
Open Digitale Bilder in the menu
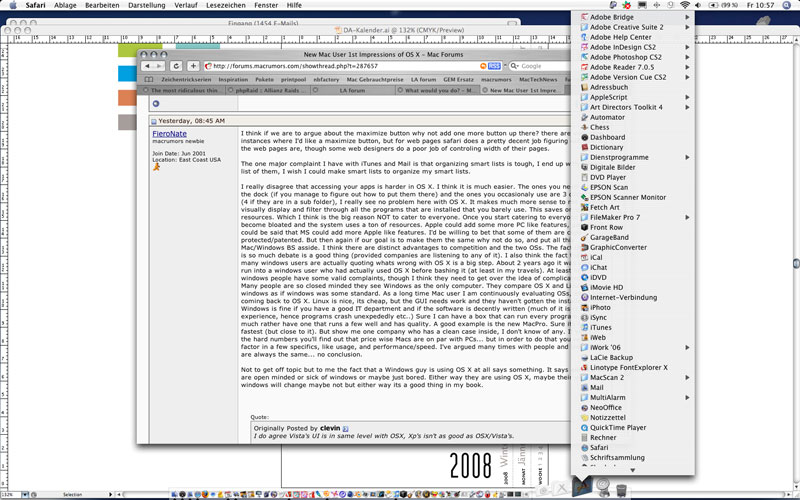633,167
